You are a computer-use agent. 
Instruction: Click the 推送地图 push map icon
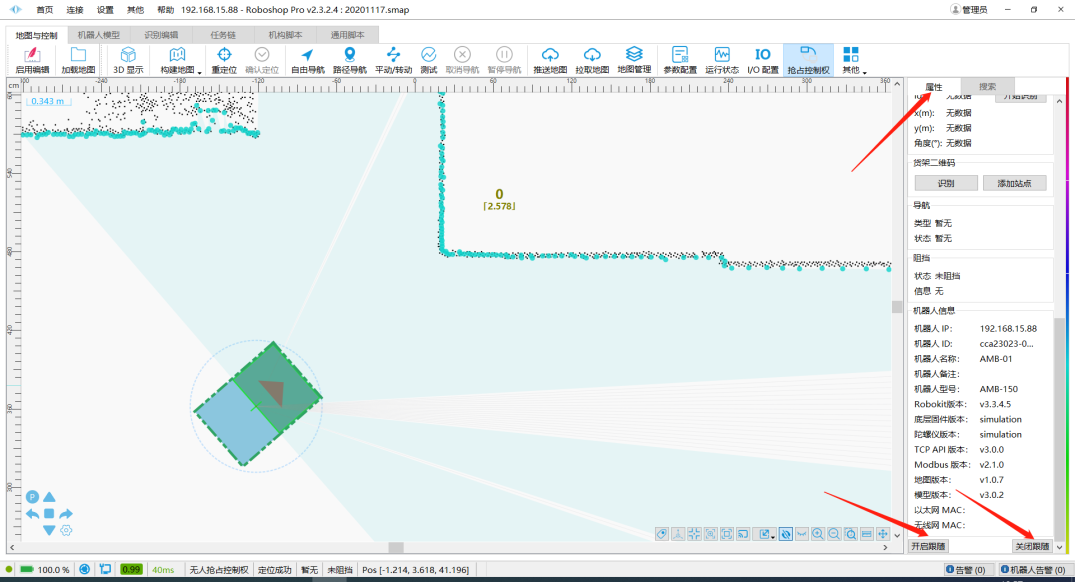coord(549,60)
